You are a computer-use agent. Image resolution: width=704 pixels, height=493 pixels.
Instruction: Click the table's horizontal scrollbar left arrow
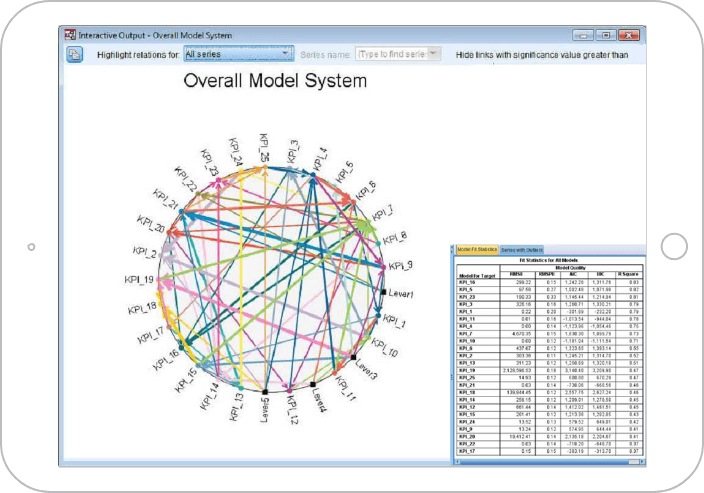[x=458, y=462]
